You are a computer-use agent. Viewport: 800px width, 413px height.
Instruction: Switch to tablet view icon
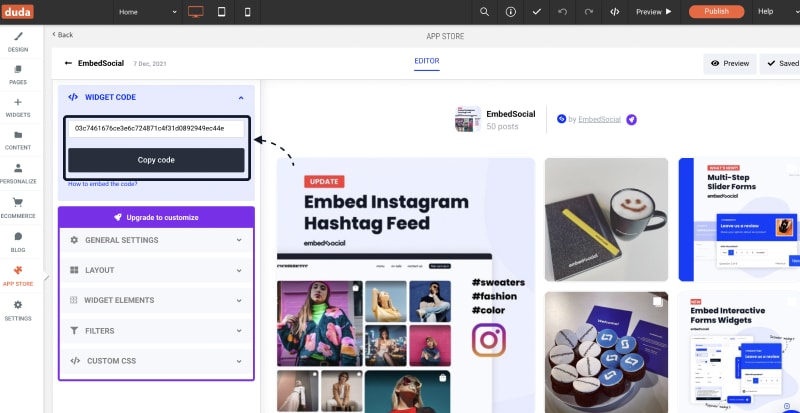[x=221, y=12]
